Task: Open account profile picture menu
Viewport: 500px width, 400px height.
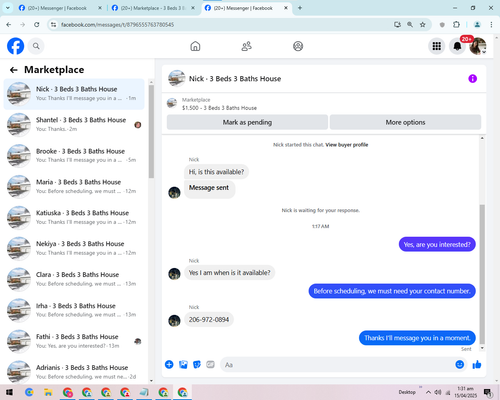Action: (x=478, y=46)
